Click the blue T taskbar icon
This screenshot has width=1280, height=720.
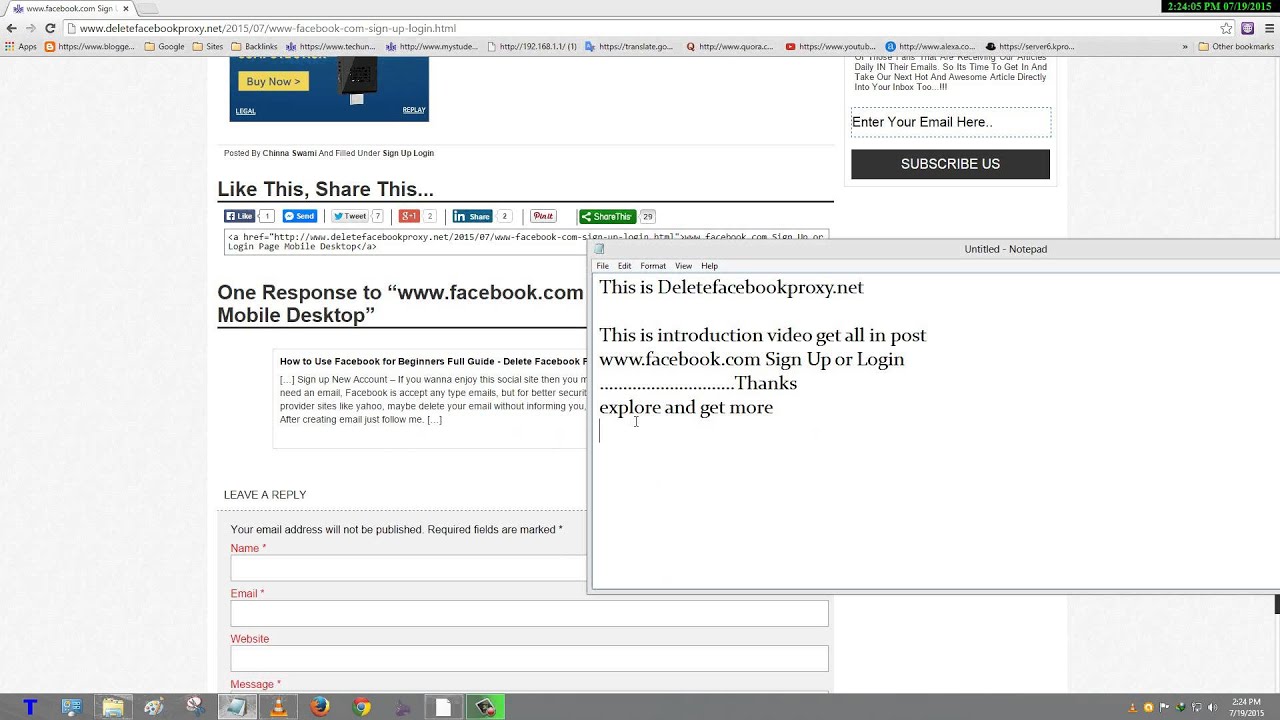[30, 707]
